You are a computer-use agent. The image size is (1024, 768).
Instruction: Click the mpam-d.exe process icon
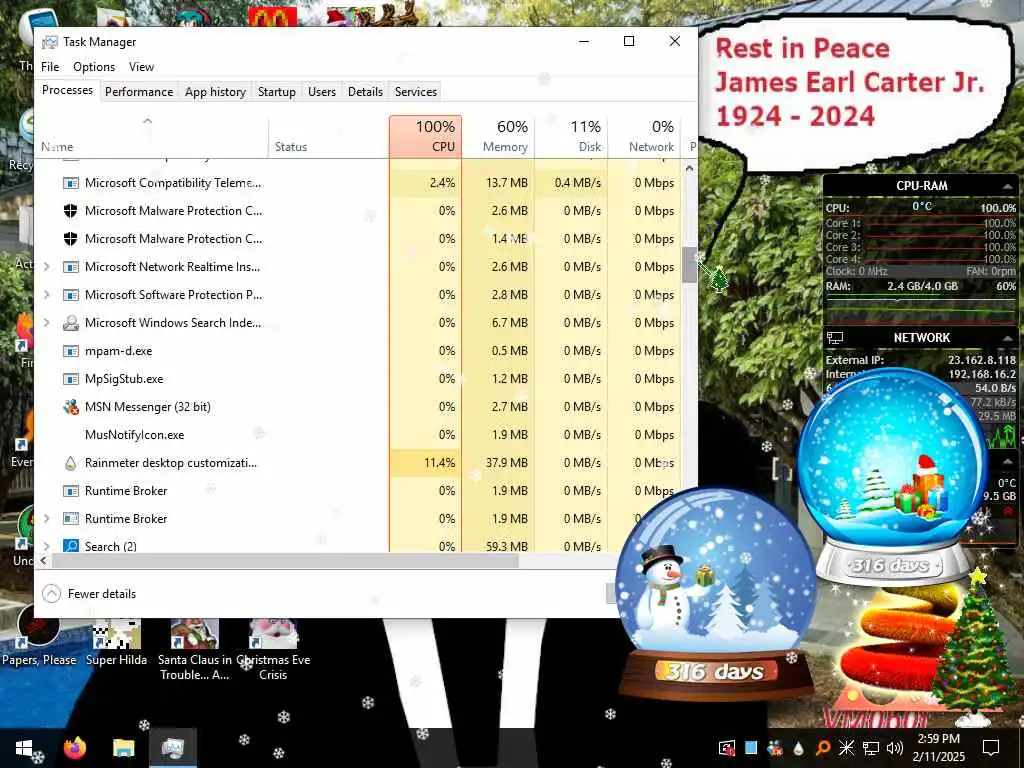71,351
